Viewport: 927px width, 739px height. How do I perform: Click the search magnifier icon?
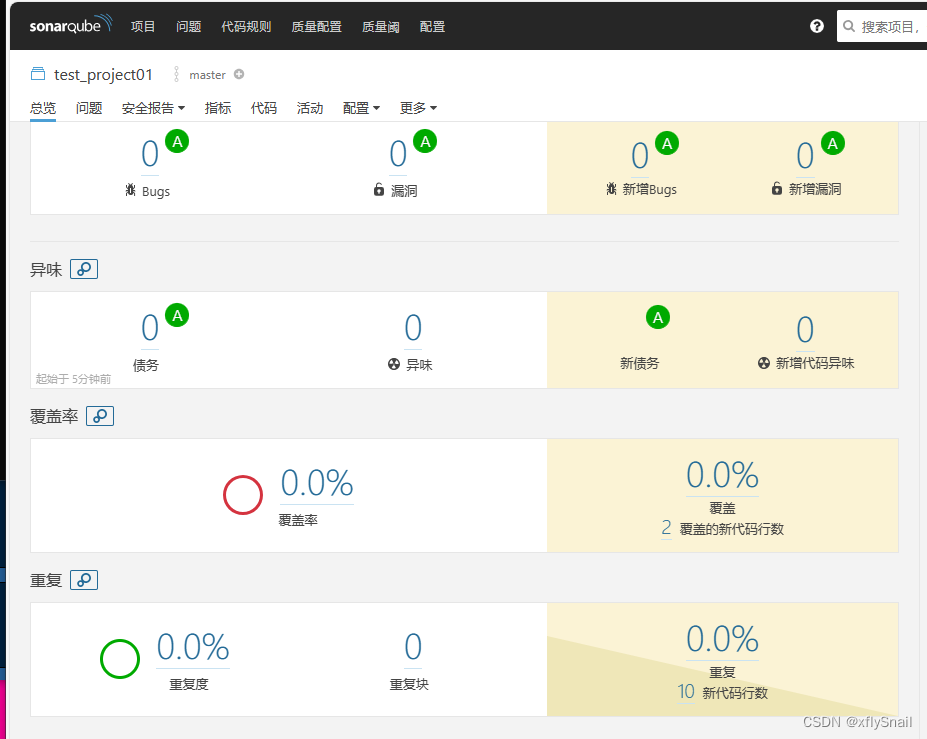coord(849,26)
